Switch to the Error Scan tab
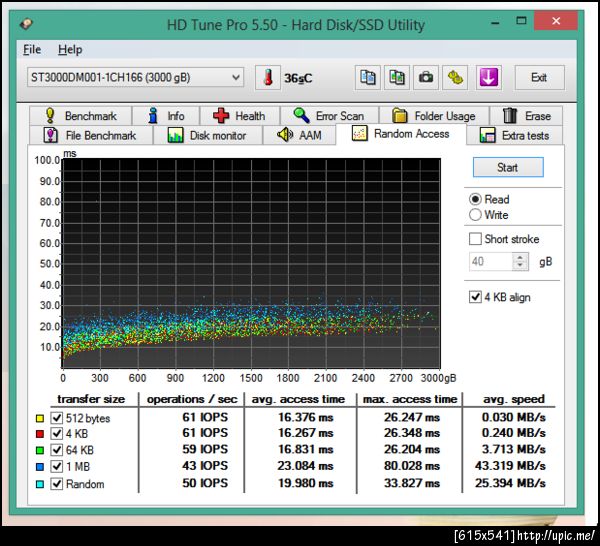The height and width of the screenshot is (546, 600). 329,116
